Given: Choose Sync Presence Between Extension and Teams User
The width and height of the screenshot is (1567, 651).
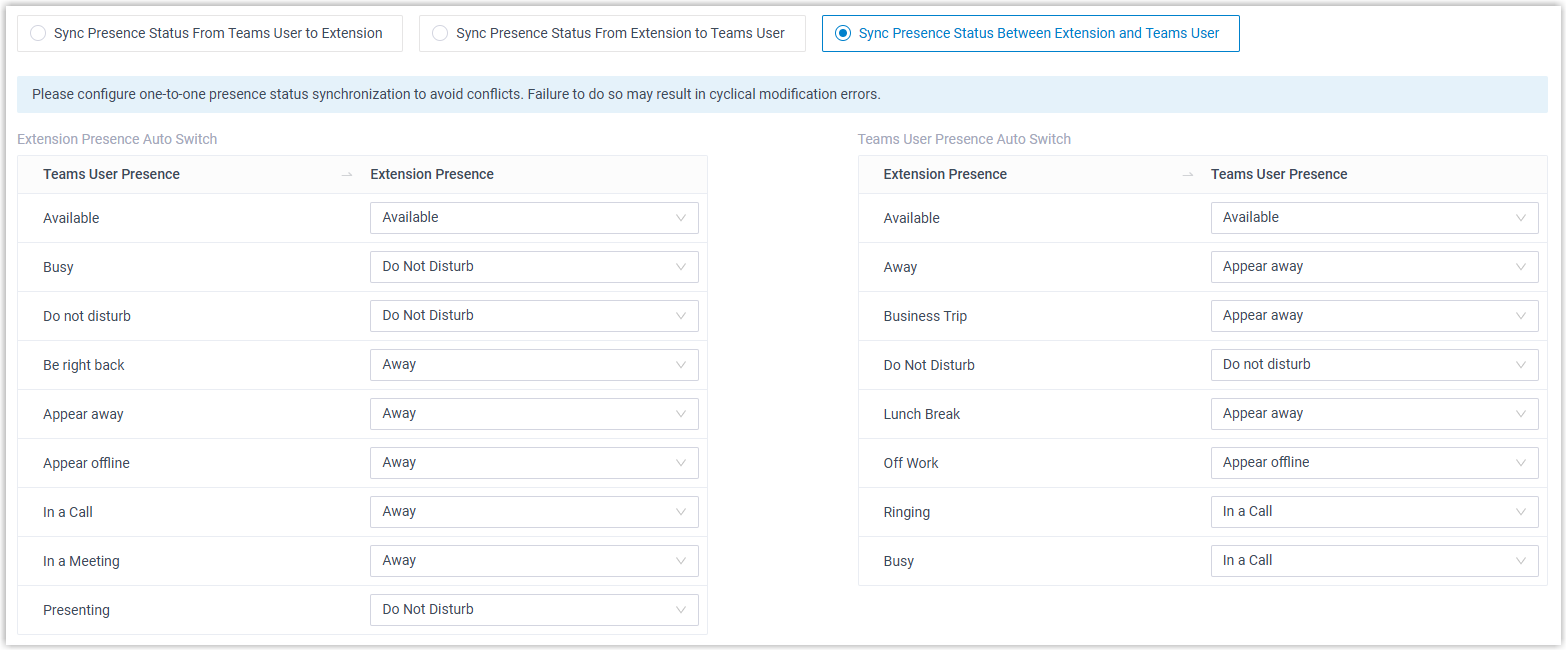Looking at the screenshot, I should [x=843, y=33].
